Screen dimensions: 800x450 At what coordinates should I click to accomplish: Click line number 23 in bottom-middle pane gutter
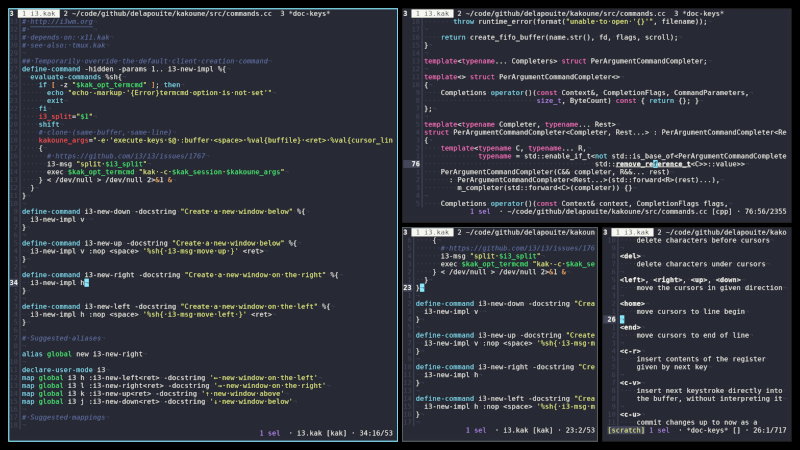[x=407, y=288]
